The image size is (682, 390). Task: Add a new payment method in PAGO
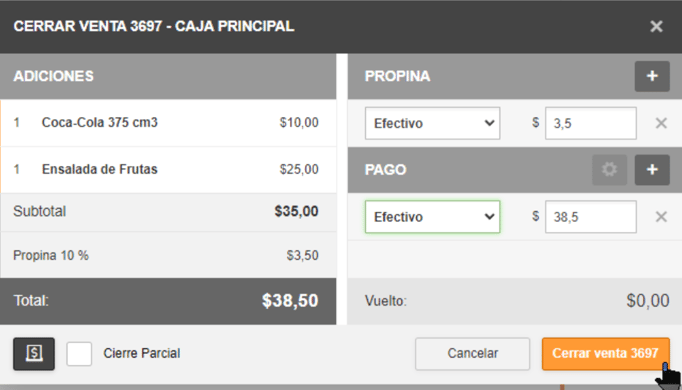coord(652,170)
